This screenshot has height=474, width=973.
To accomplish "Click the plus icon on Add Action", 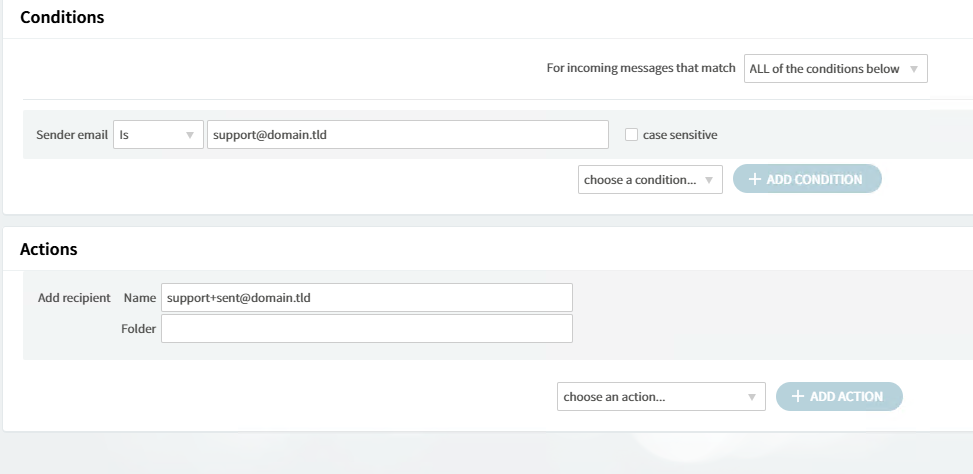I will point(798,397).
